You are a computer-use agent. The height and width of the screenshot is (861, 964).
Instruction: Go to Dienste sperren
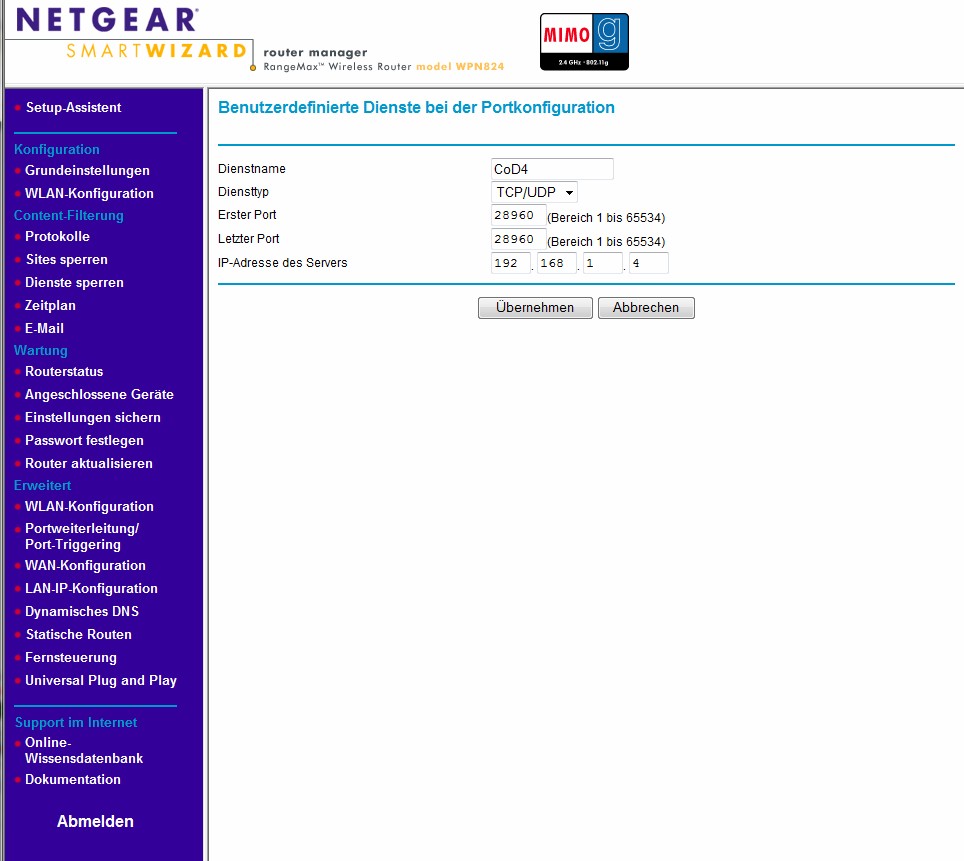74,282
